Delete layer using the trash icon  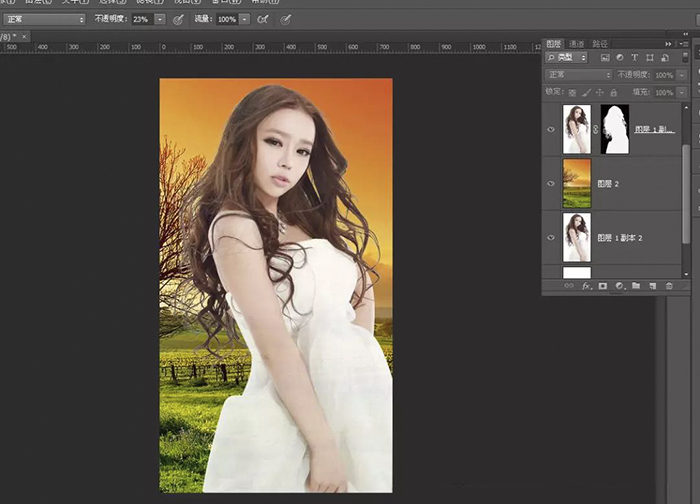[x=669, y=286]
